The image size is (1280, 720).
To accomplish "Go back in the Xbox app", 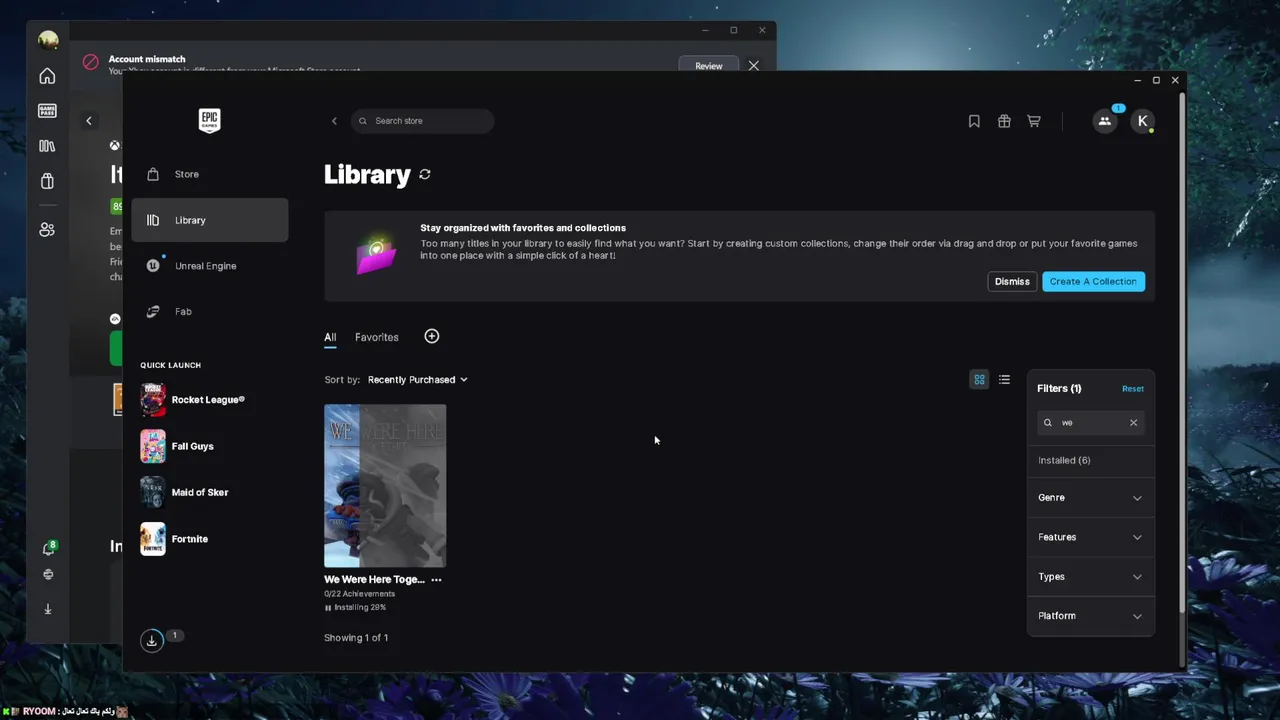I will click(x=89, y=121).
